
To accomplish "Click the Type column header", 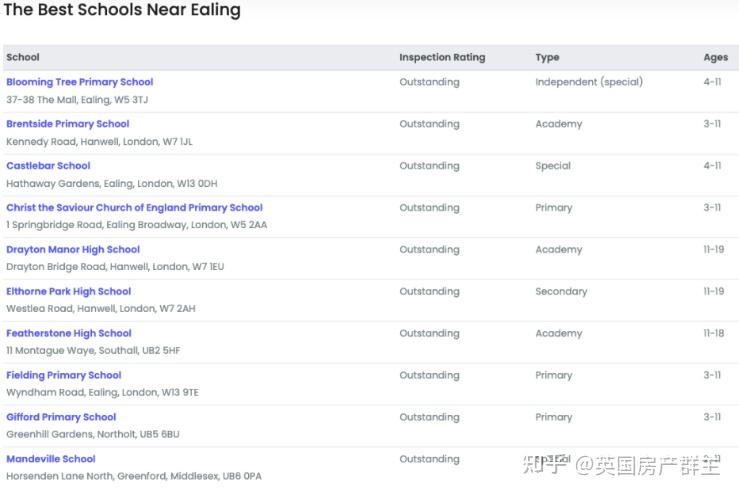I will tap(547, 58).
